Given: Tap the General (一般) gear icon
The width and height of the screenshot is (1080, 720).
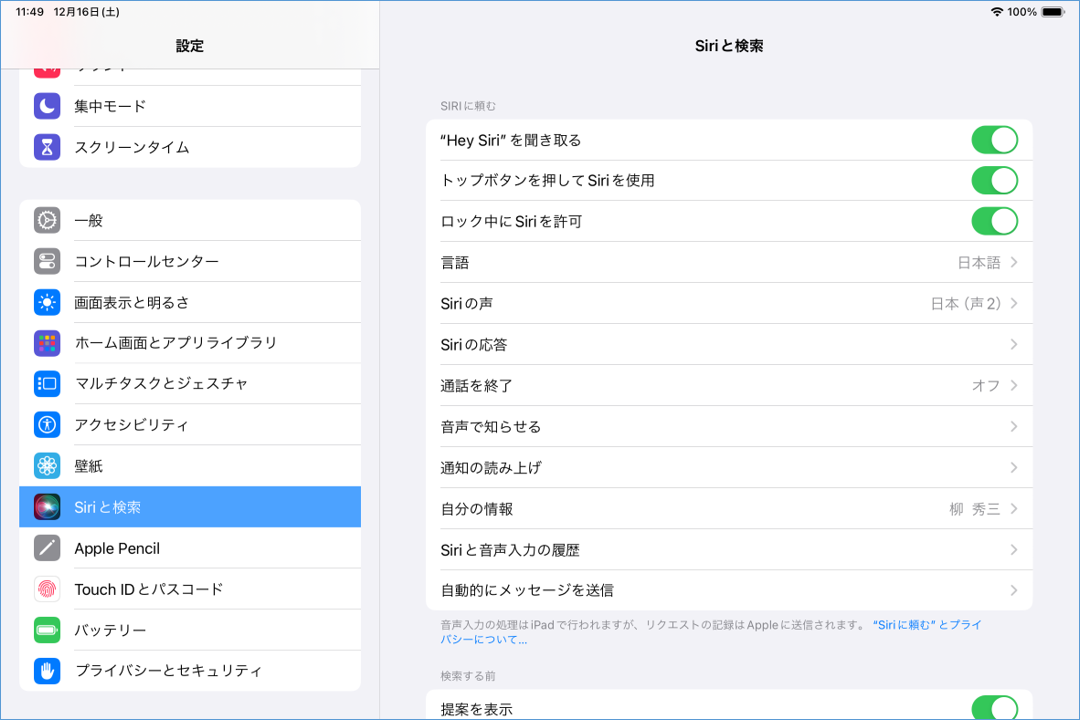Looking at the screenshot, I should coord(47,220).
